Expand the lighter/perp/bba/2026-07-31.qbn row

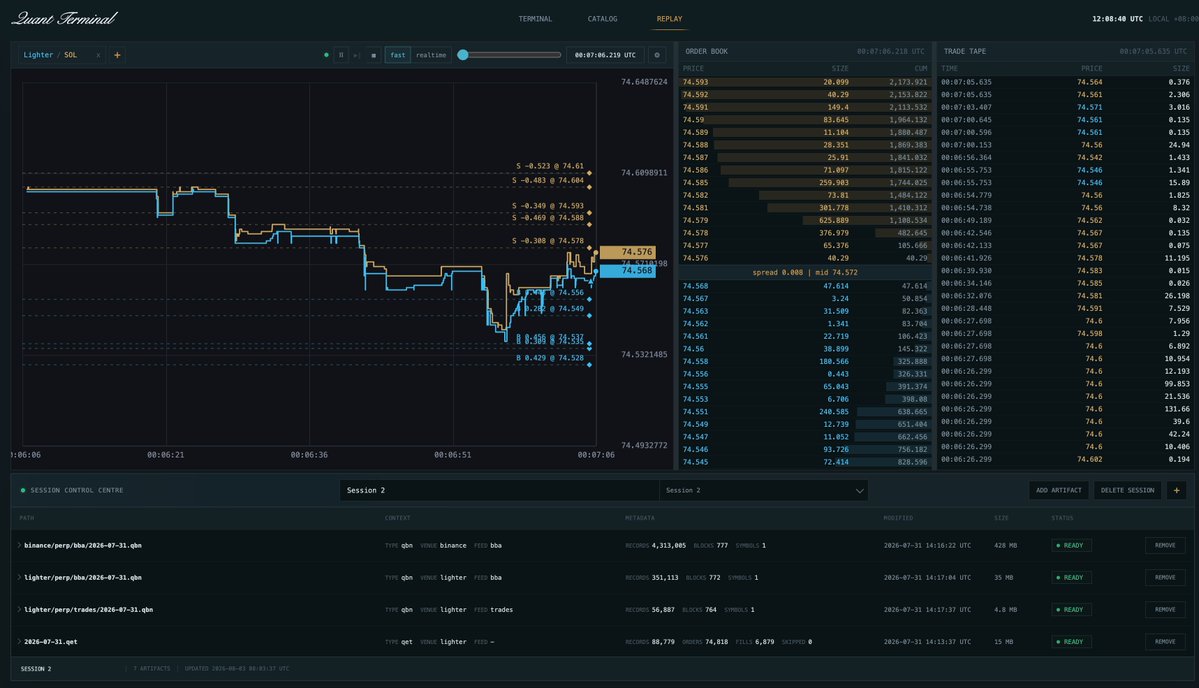(x=19, y=577)
